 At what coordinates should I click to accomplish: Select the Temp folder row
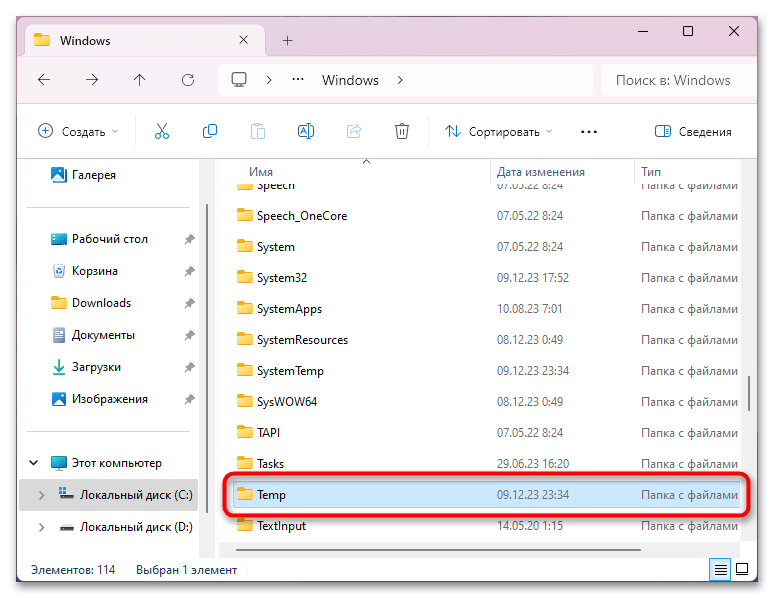(x=486, y=495)
